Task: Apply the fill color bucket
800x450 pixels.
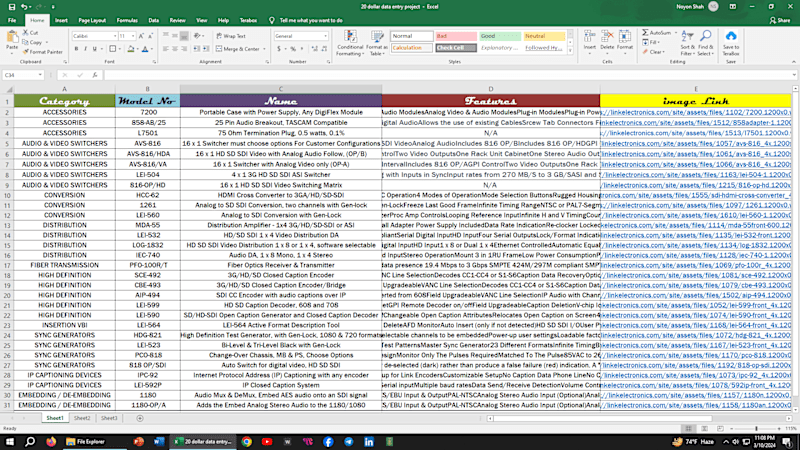Action: pyautogui.click(x=131, y=49)
